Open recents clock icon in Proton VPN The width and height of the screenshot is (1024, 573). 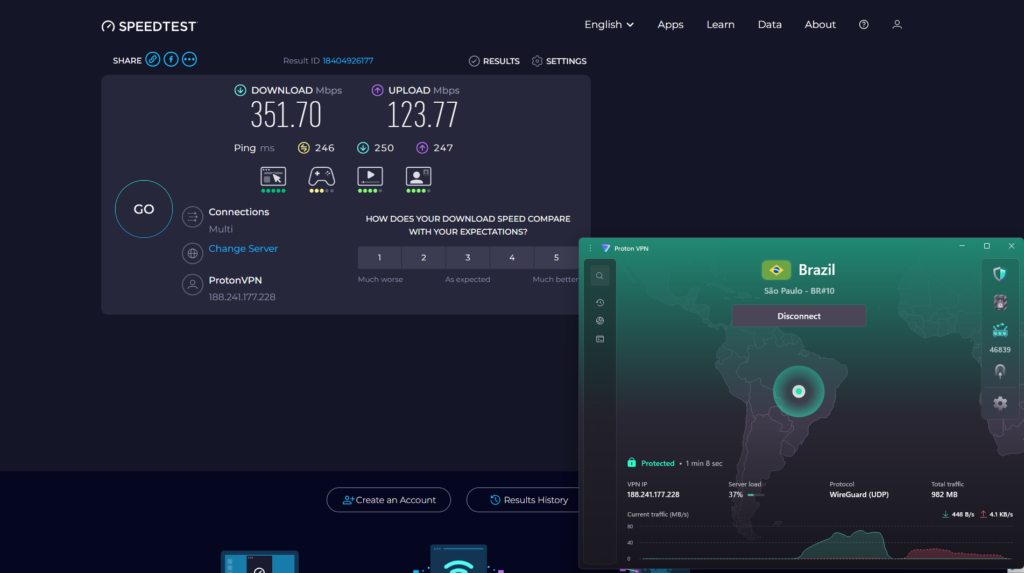[x=600, y=303]
